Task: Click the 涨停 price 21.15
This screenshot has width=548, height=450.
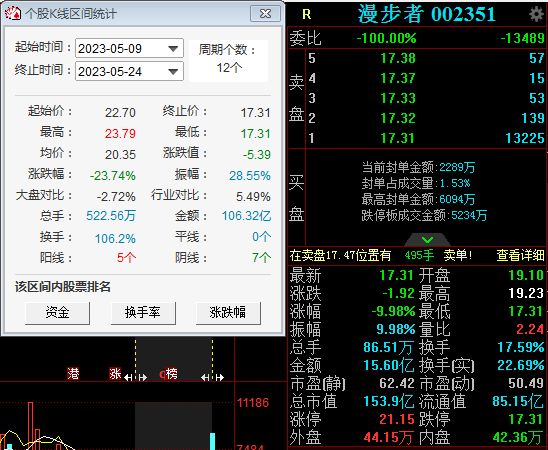Action: point(397,419)
